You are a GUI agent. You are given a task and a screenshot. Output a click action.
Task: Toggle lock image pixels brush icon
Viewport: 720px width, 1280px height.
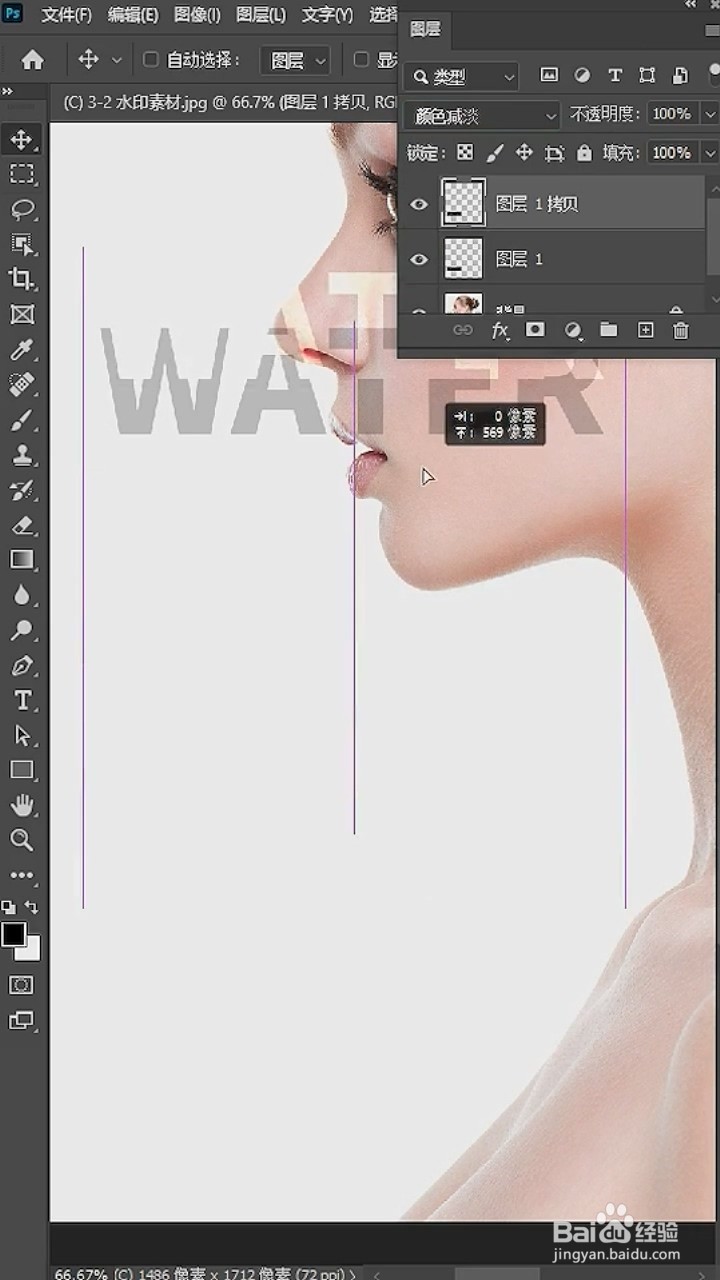tap(494, 153)
